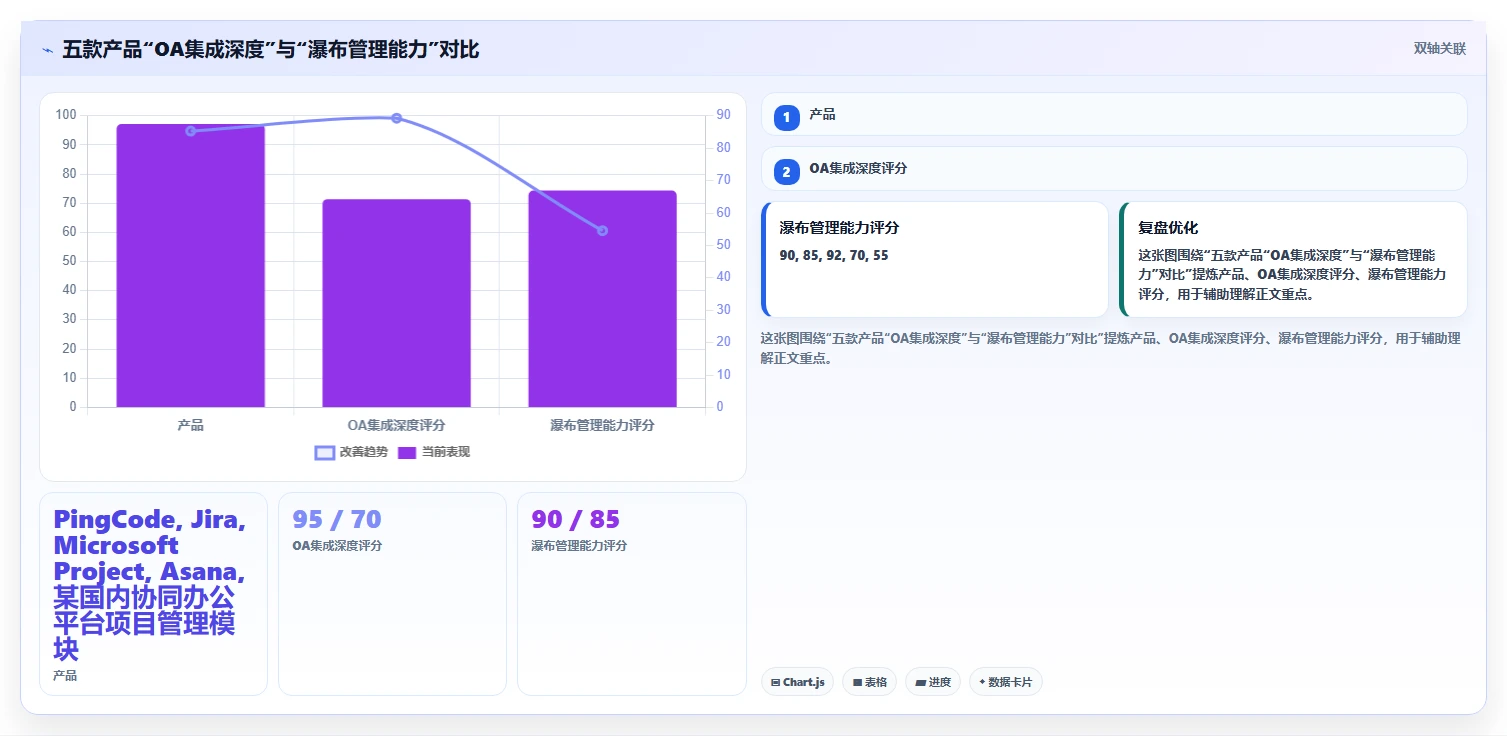
Task: Select the purple bar above the 产品 axis label
Action: (x=190, y=266)
